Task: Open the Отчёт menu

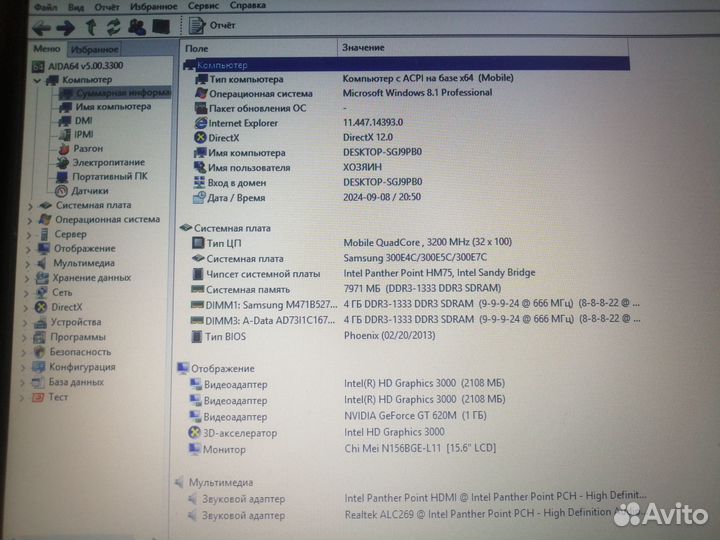Action: click(x=107, y=7)
